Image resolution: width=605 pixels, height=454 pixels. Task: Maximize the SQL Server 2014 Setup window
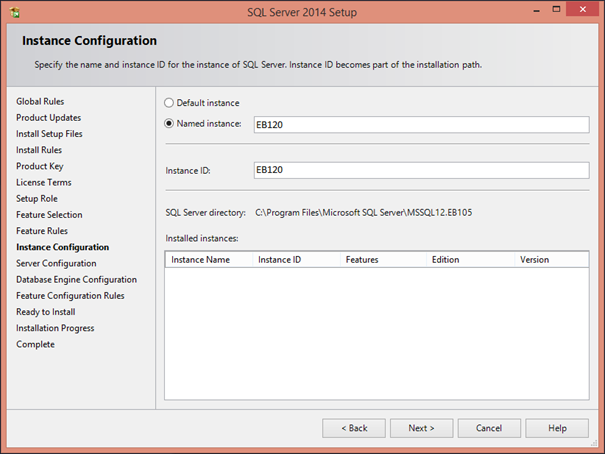556,9
